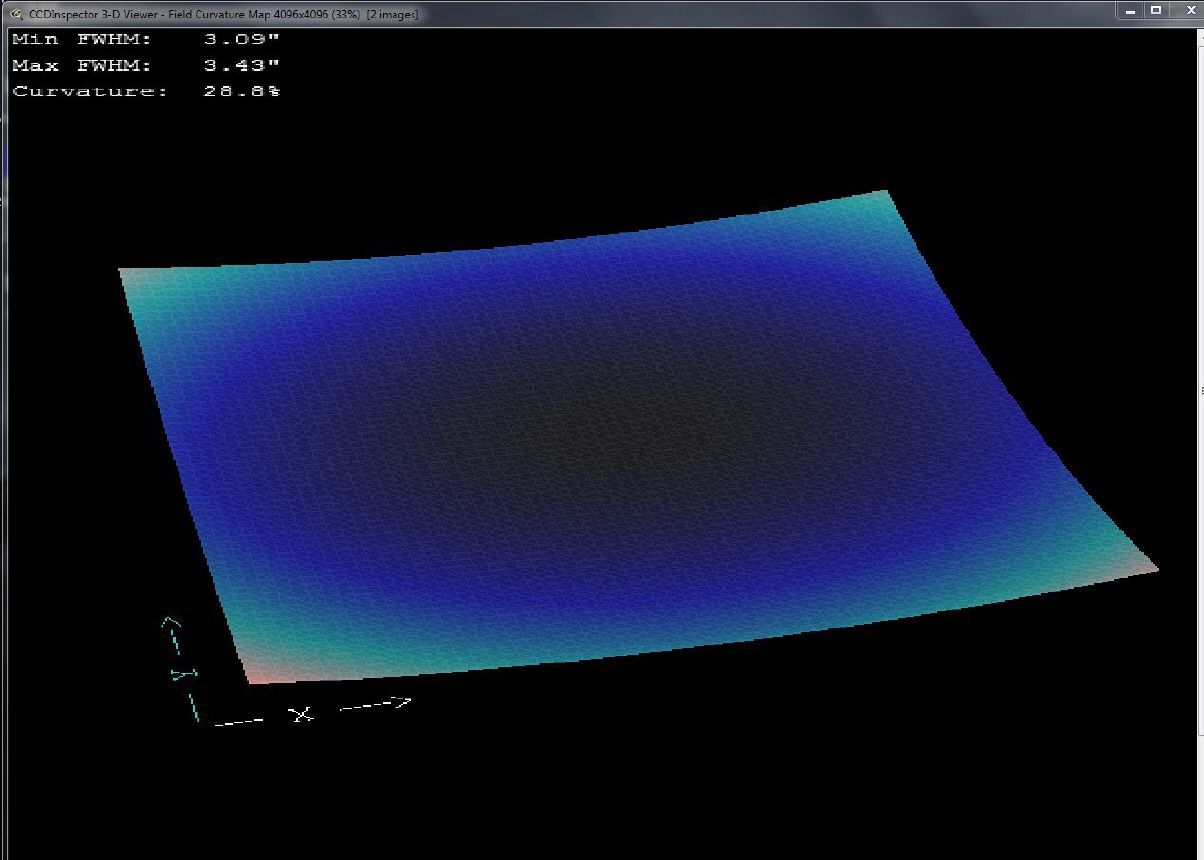Click the dark center of curvature surface
1204x860 pixels.
coord(640,430)
